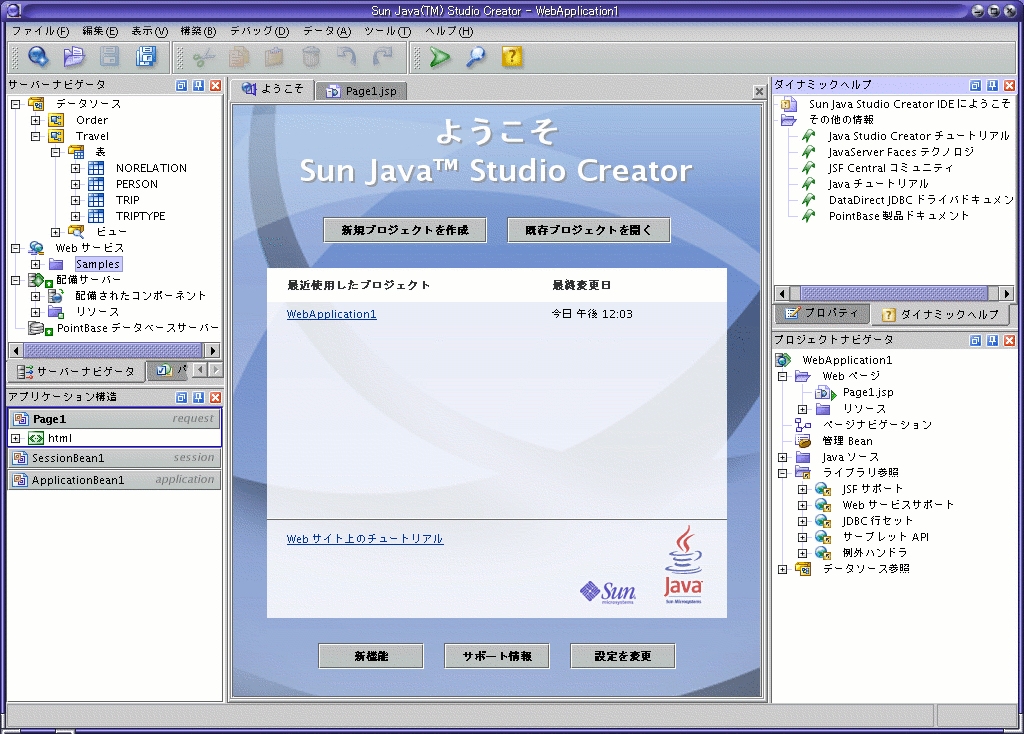Open the WebApplication1 recent project link
This screenshot has width=1024, height=734.
[x=331, y=314]
